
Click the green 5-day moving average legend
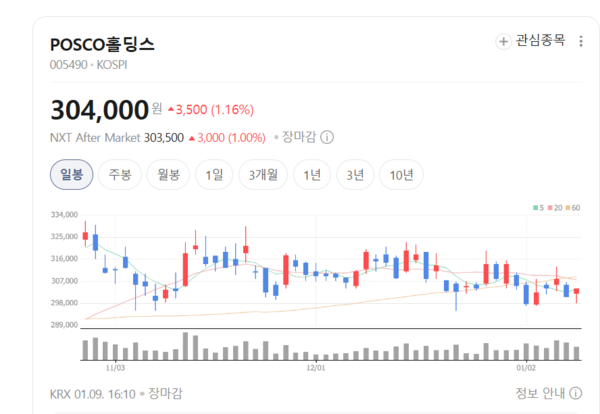tap(537, 207)
